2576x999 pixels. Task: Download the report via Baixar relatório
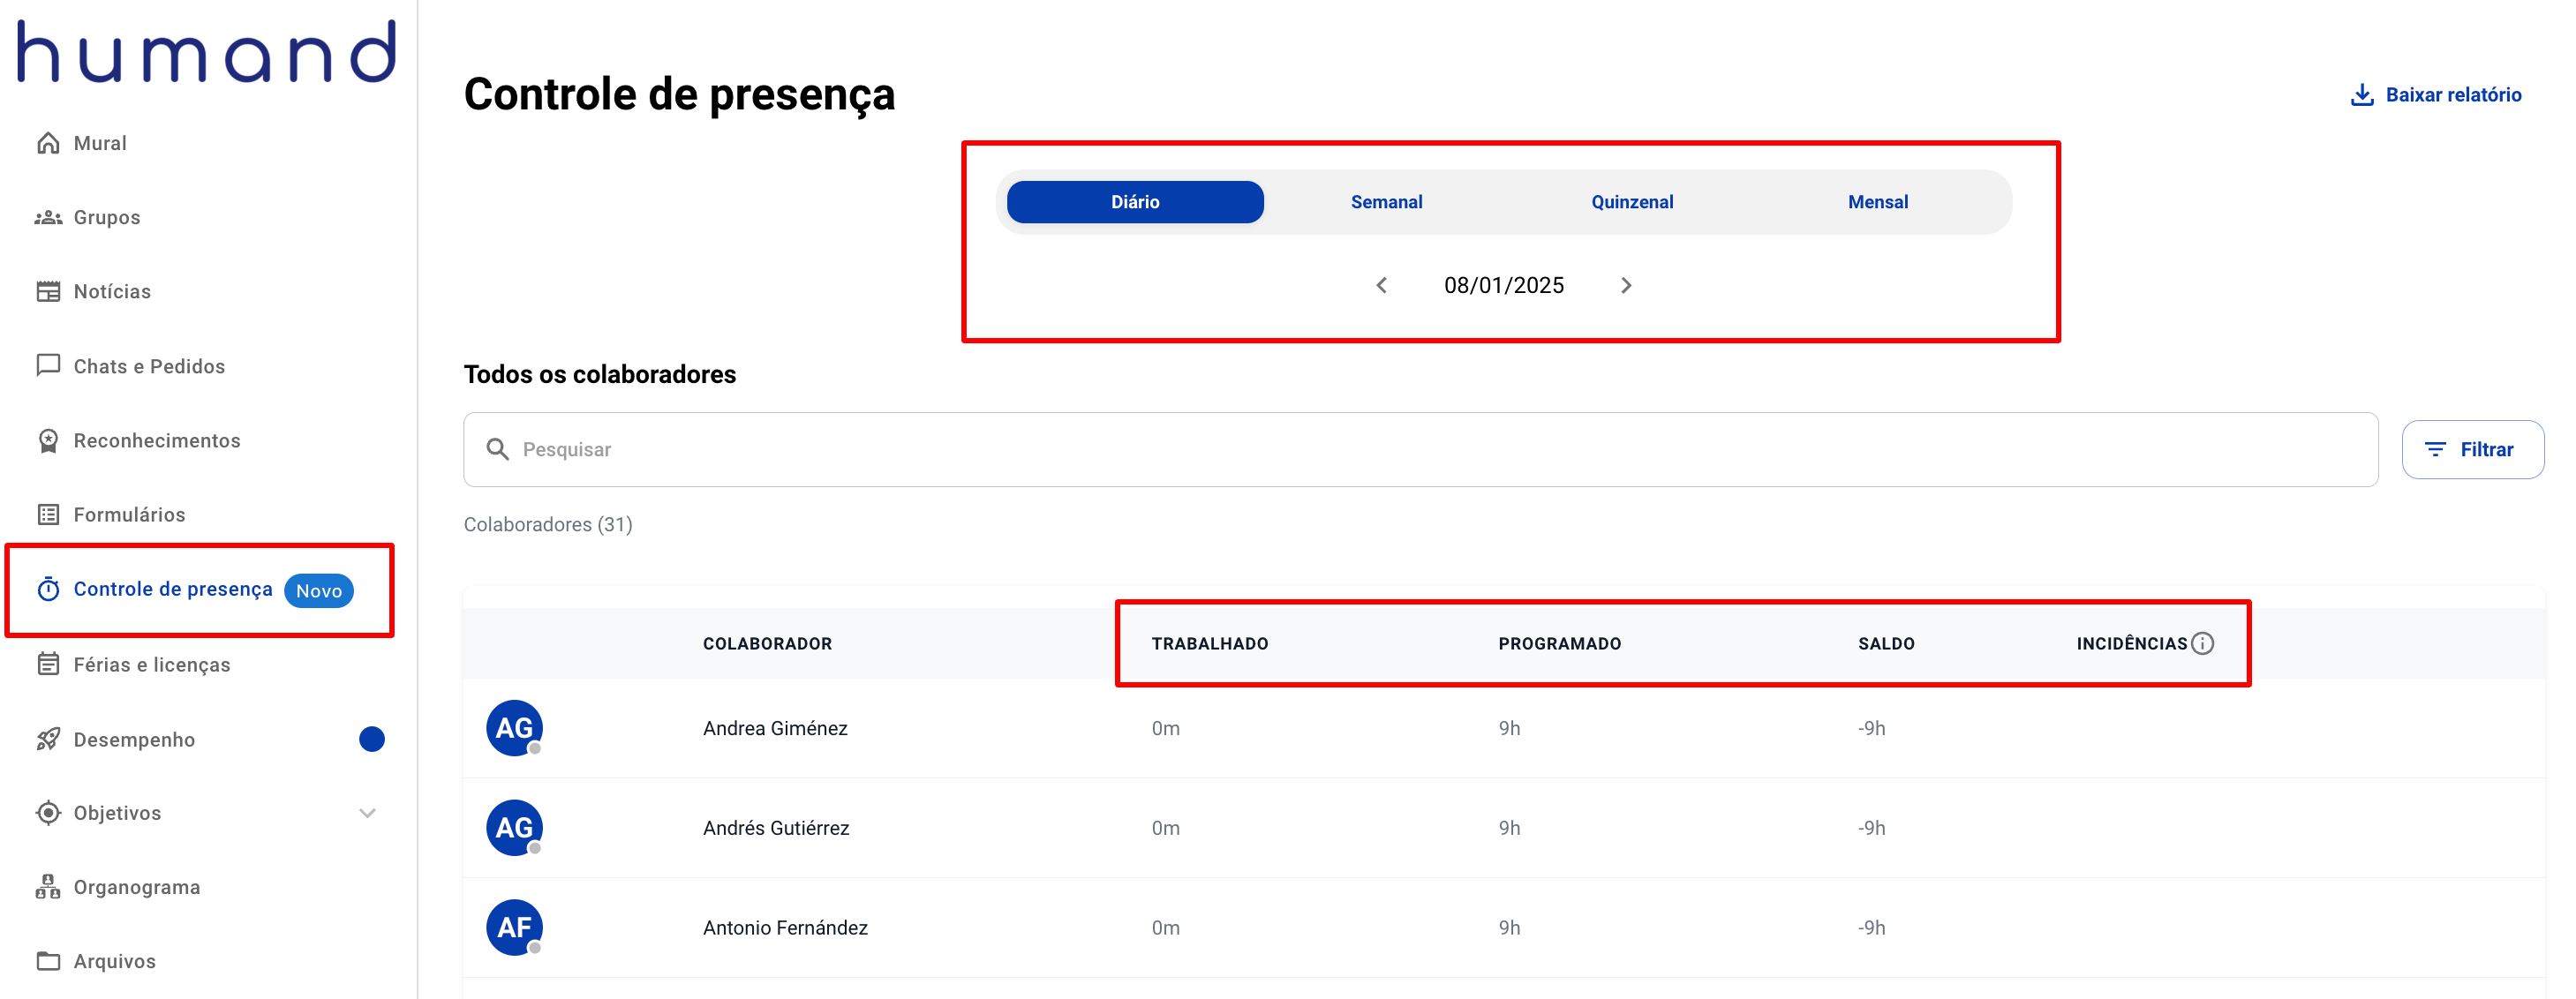[x=2436, y=95]
